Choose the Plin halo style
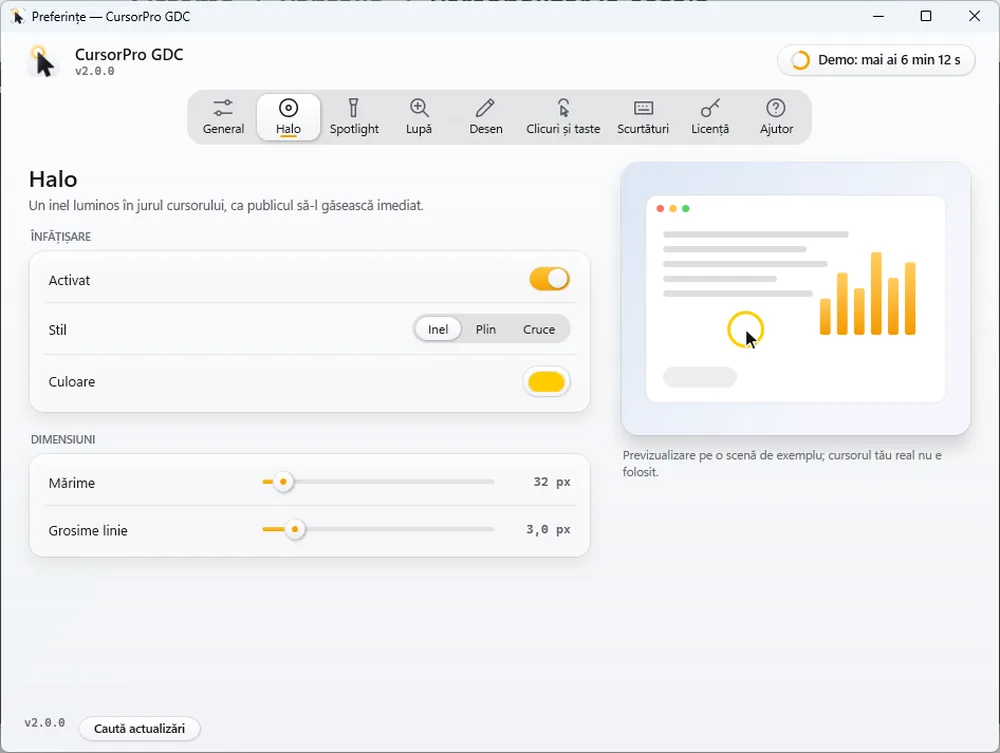The height and width of the screenshot is (753, 1000). (x=485, y=330)
